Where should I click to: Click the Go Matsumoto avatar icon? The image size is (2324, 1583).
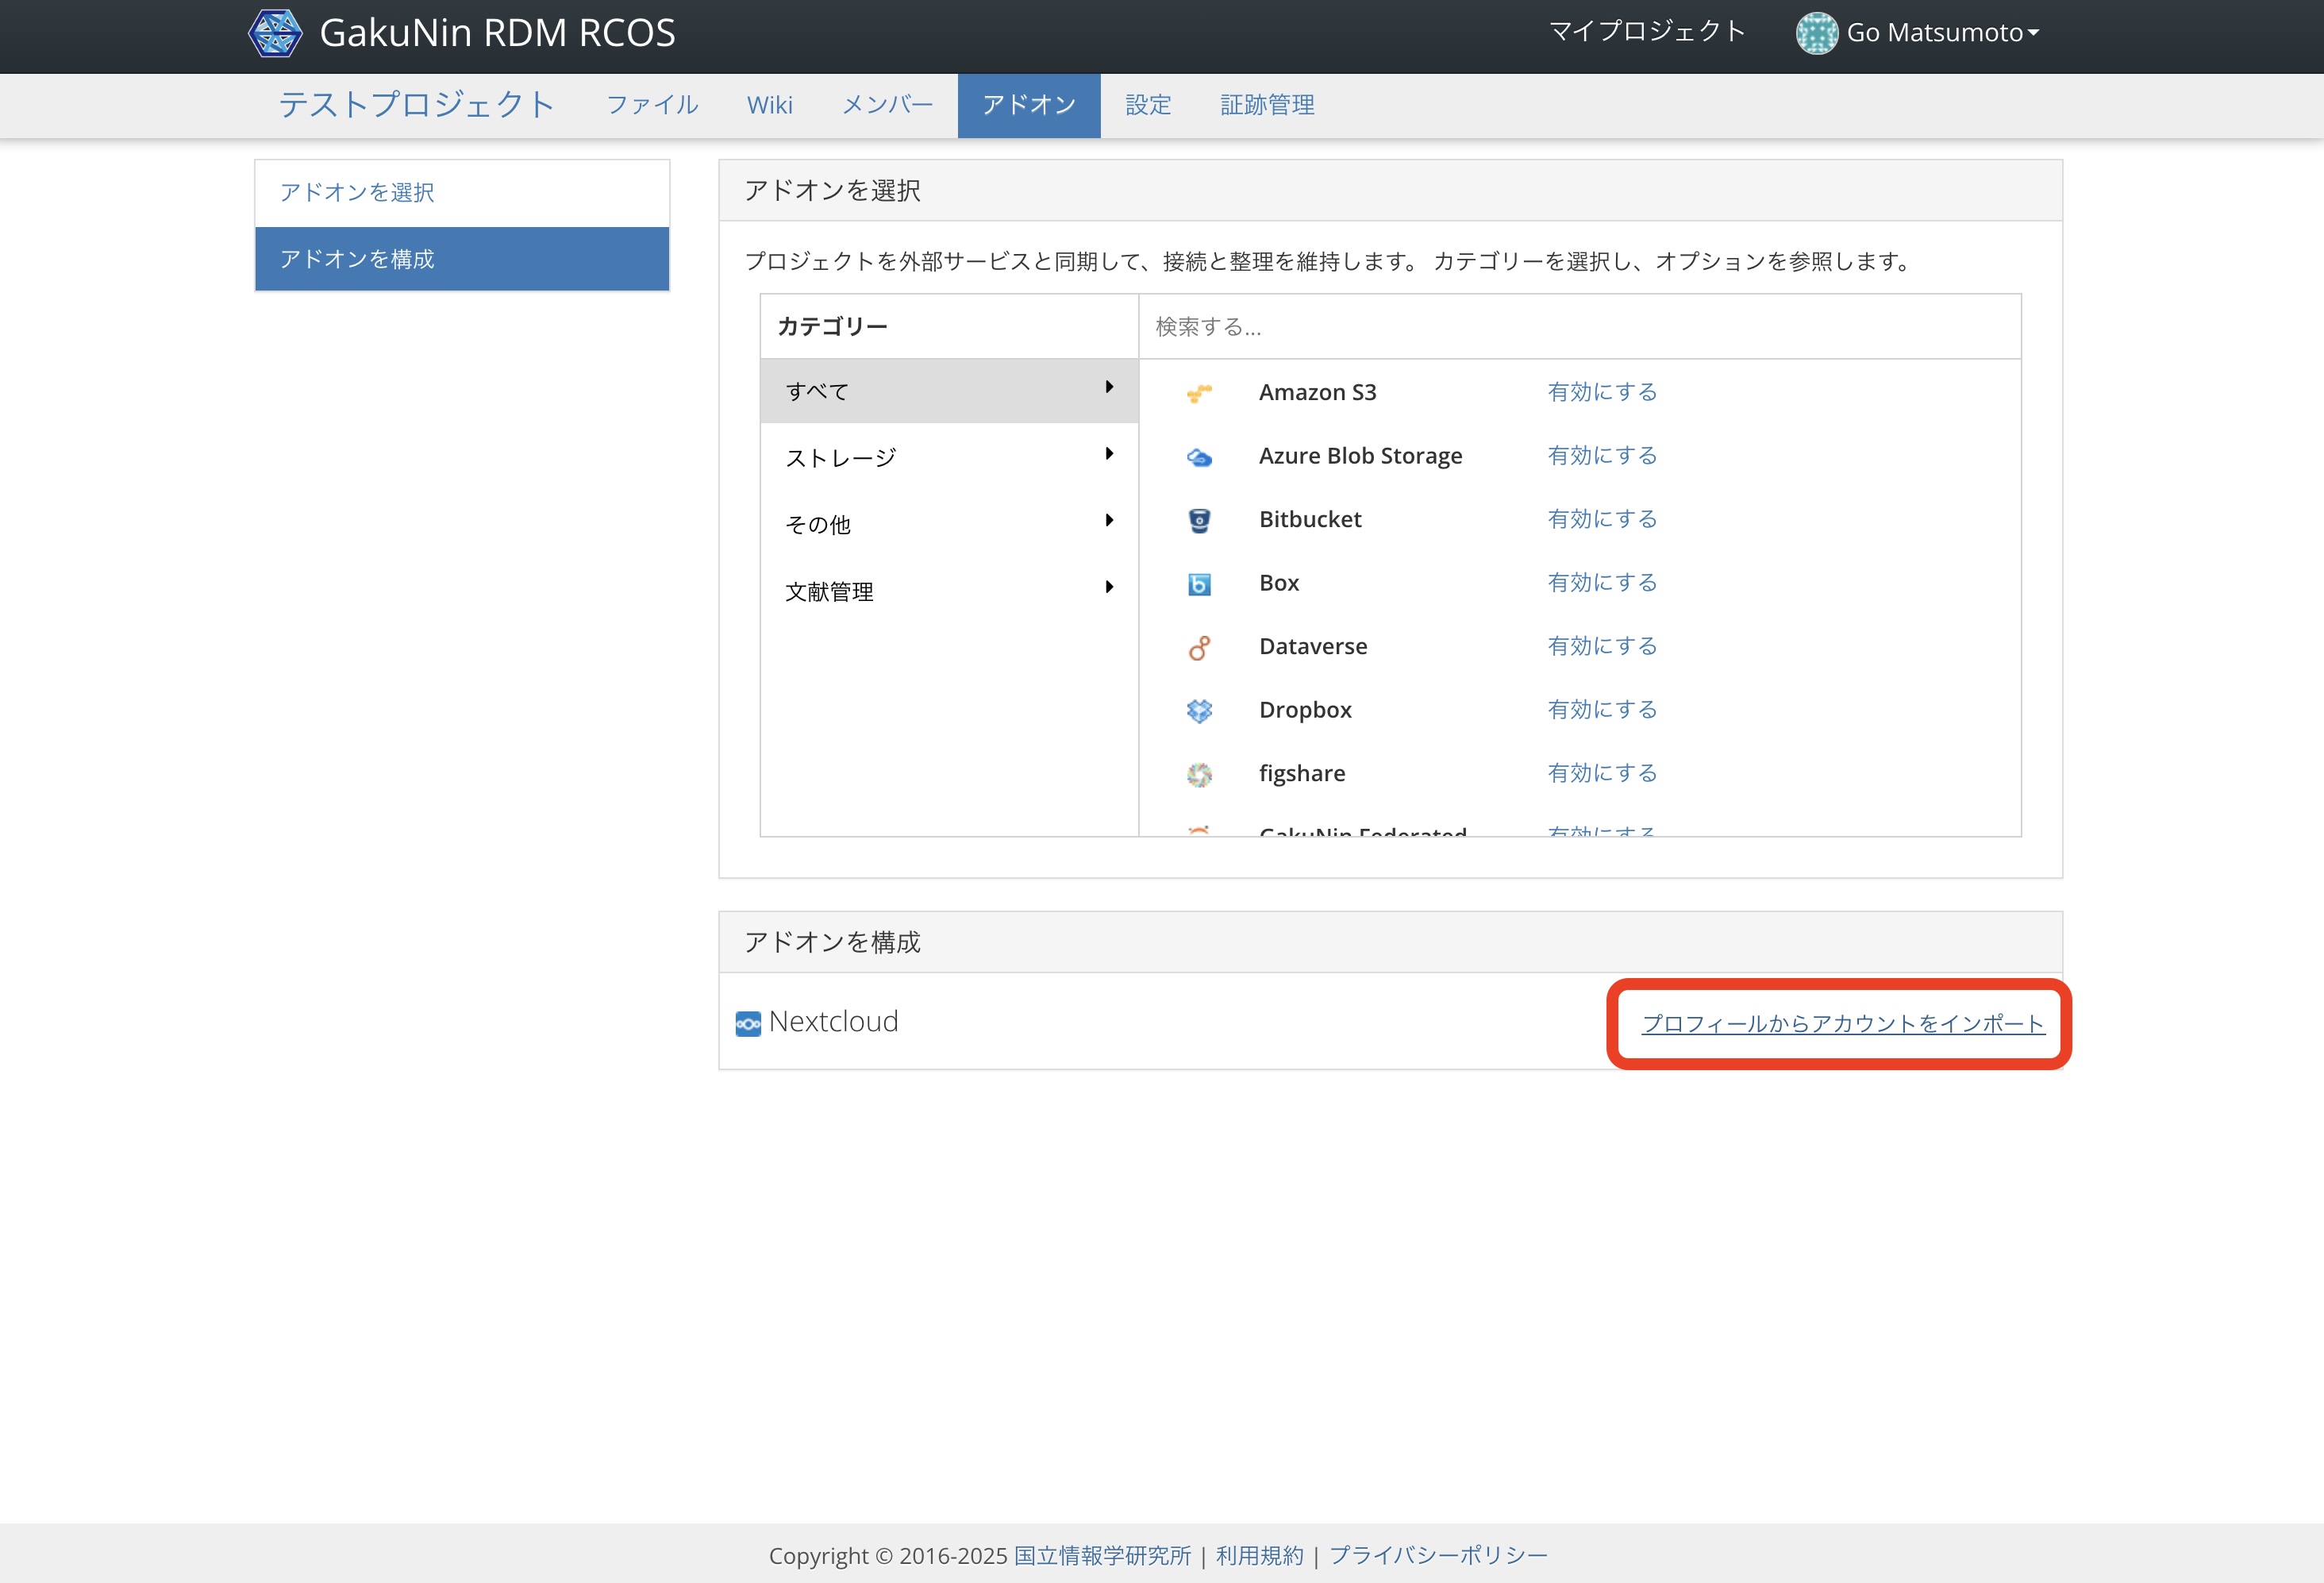coord(1816,33)
